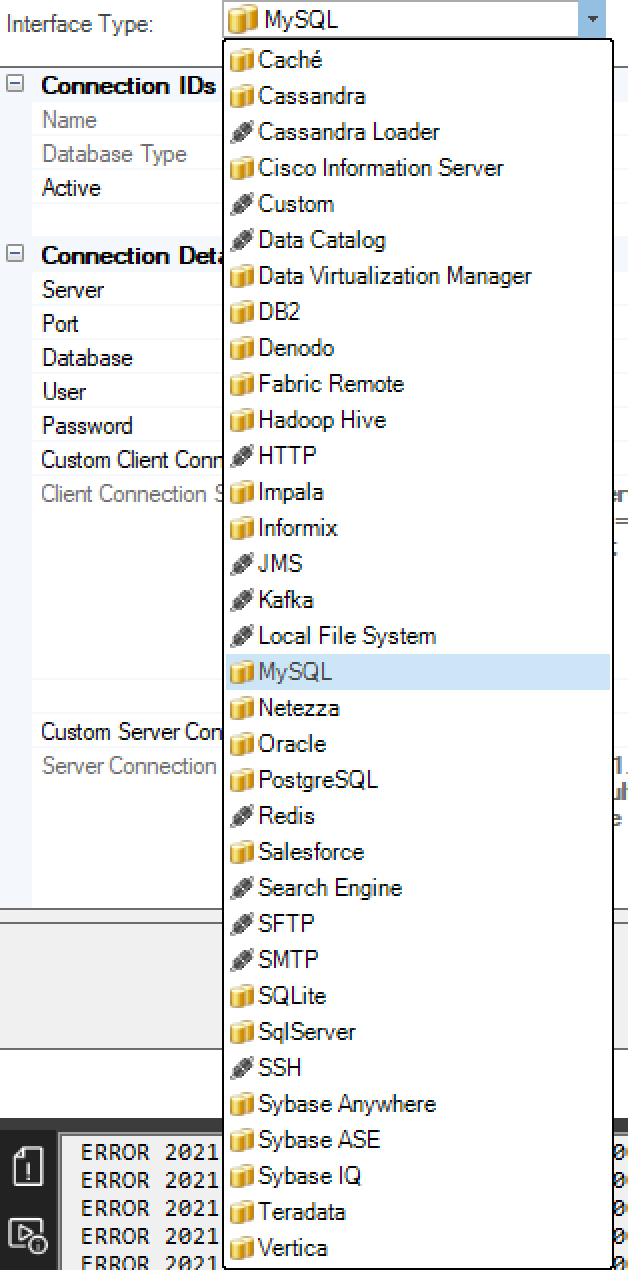628x1270 pixels.
Task: Click the database icon beside PostgreSQL
Action: 242,780
